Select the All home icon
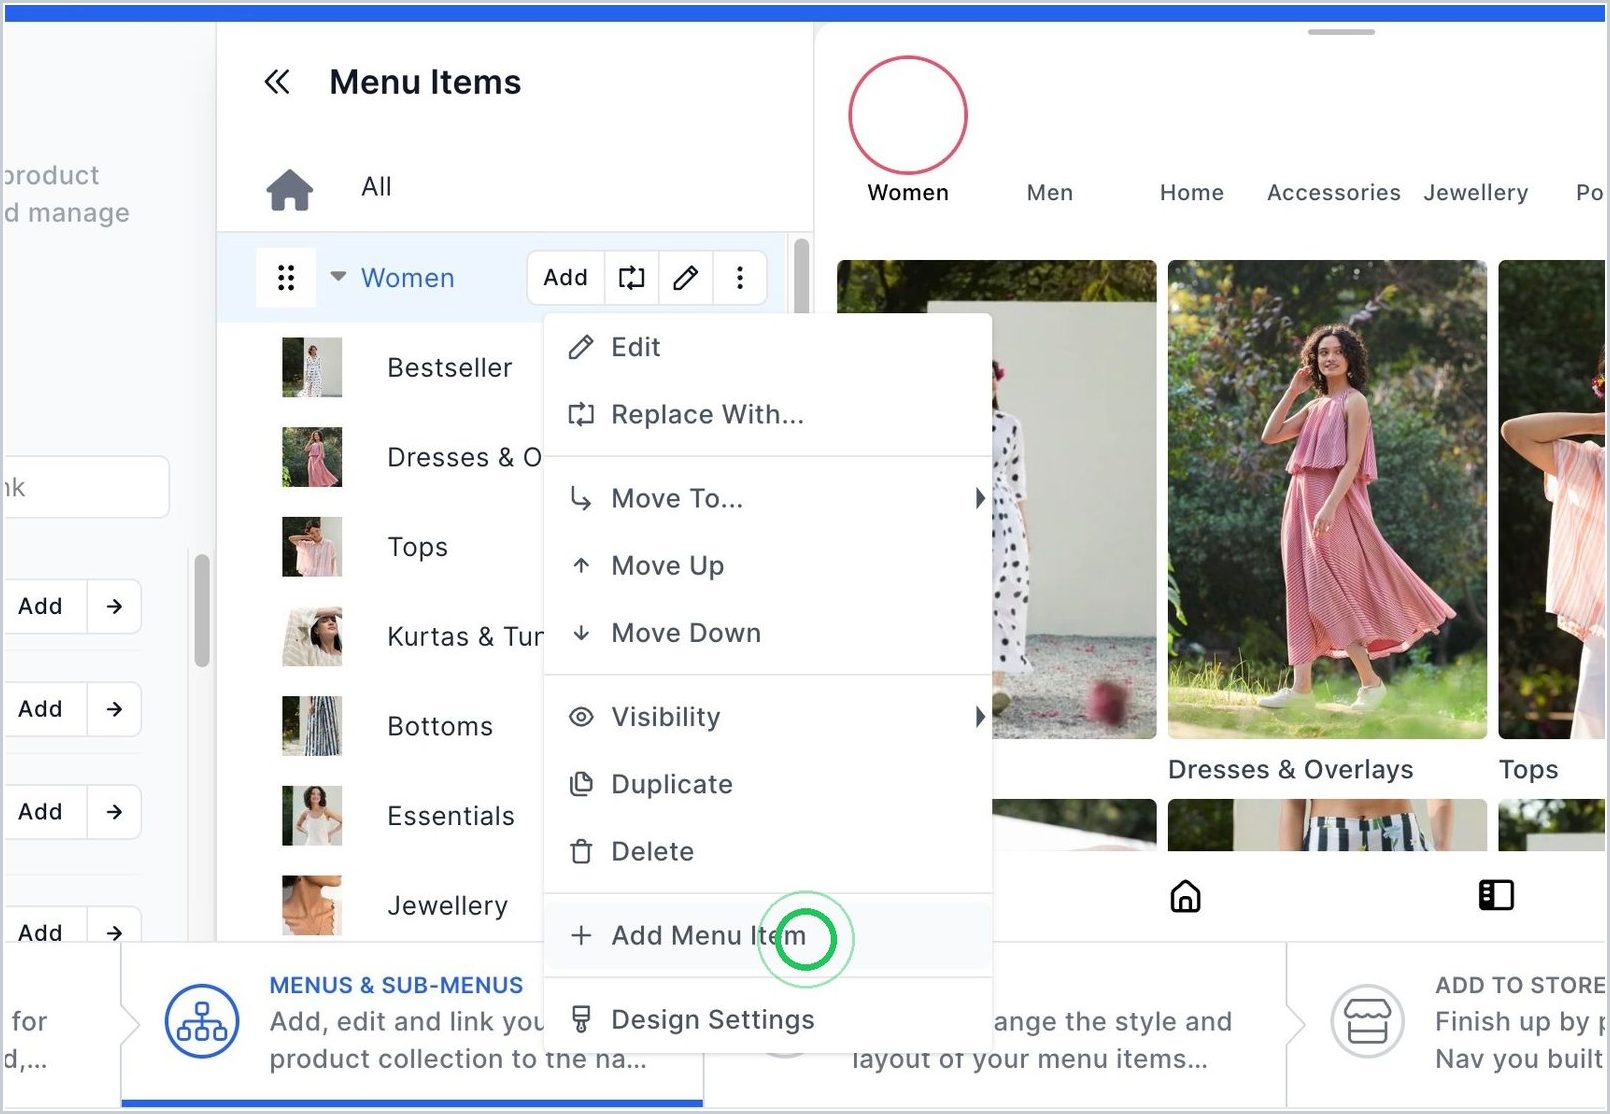 pyautogui.click(x=290, y=188)
